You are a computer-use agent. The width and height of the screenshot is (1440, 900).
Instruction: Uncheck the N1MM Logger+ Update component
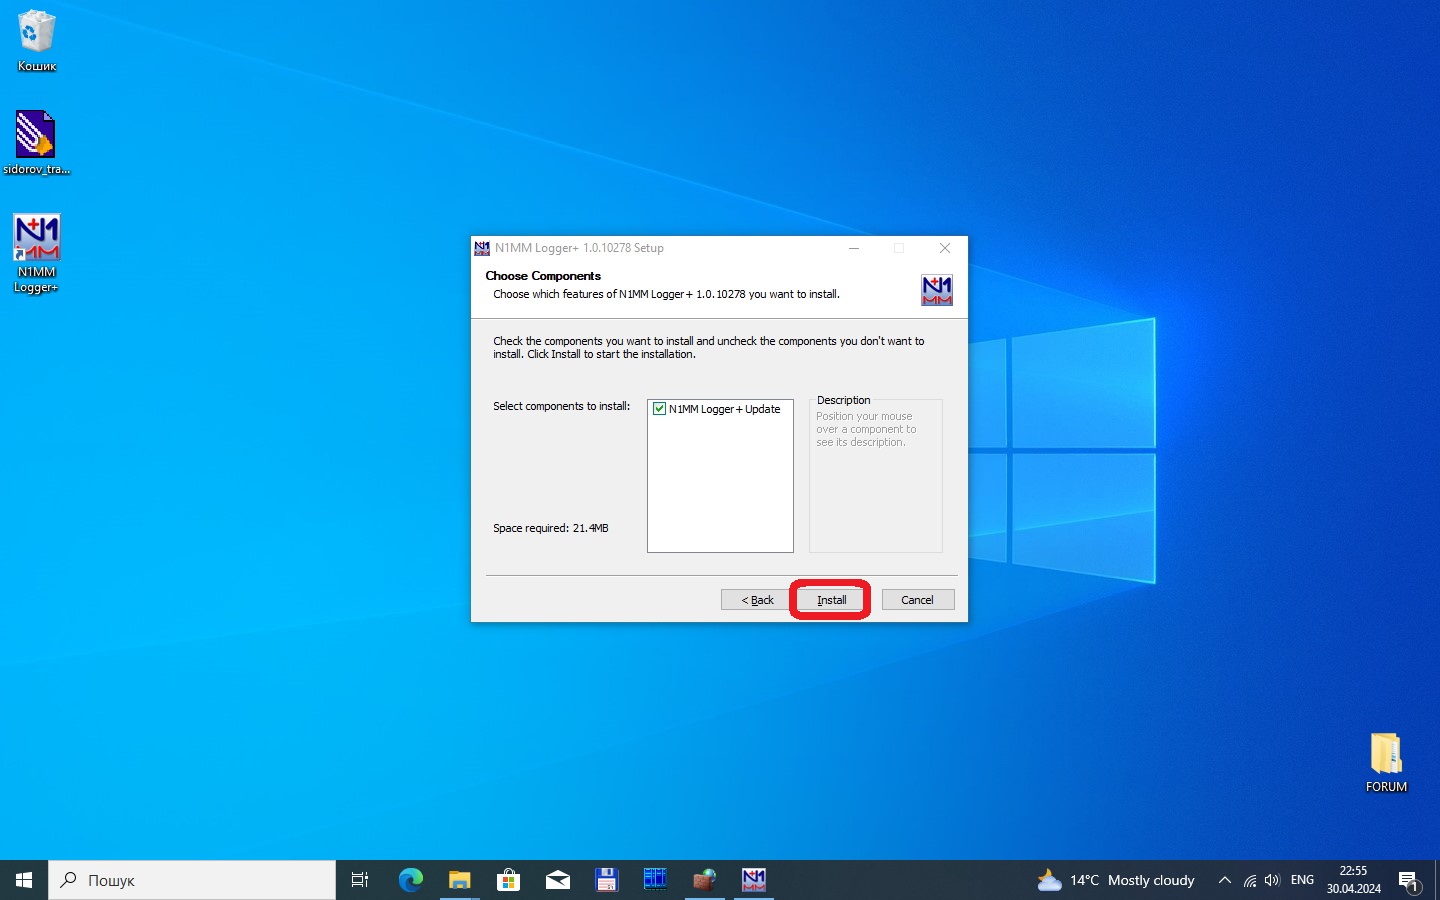click(x=659, y=409)
